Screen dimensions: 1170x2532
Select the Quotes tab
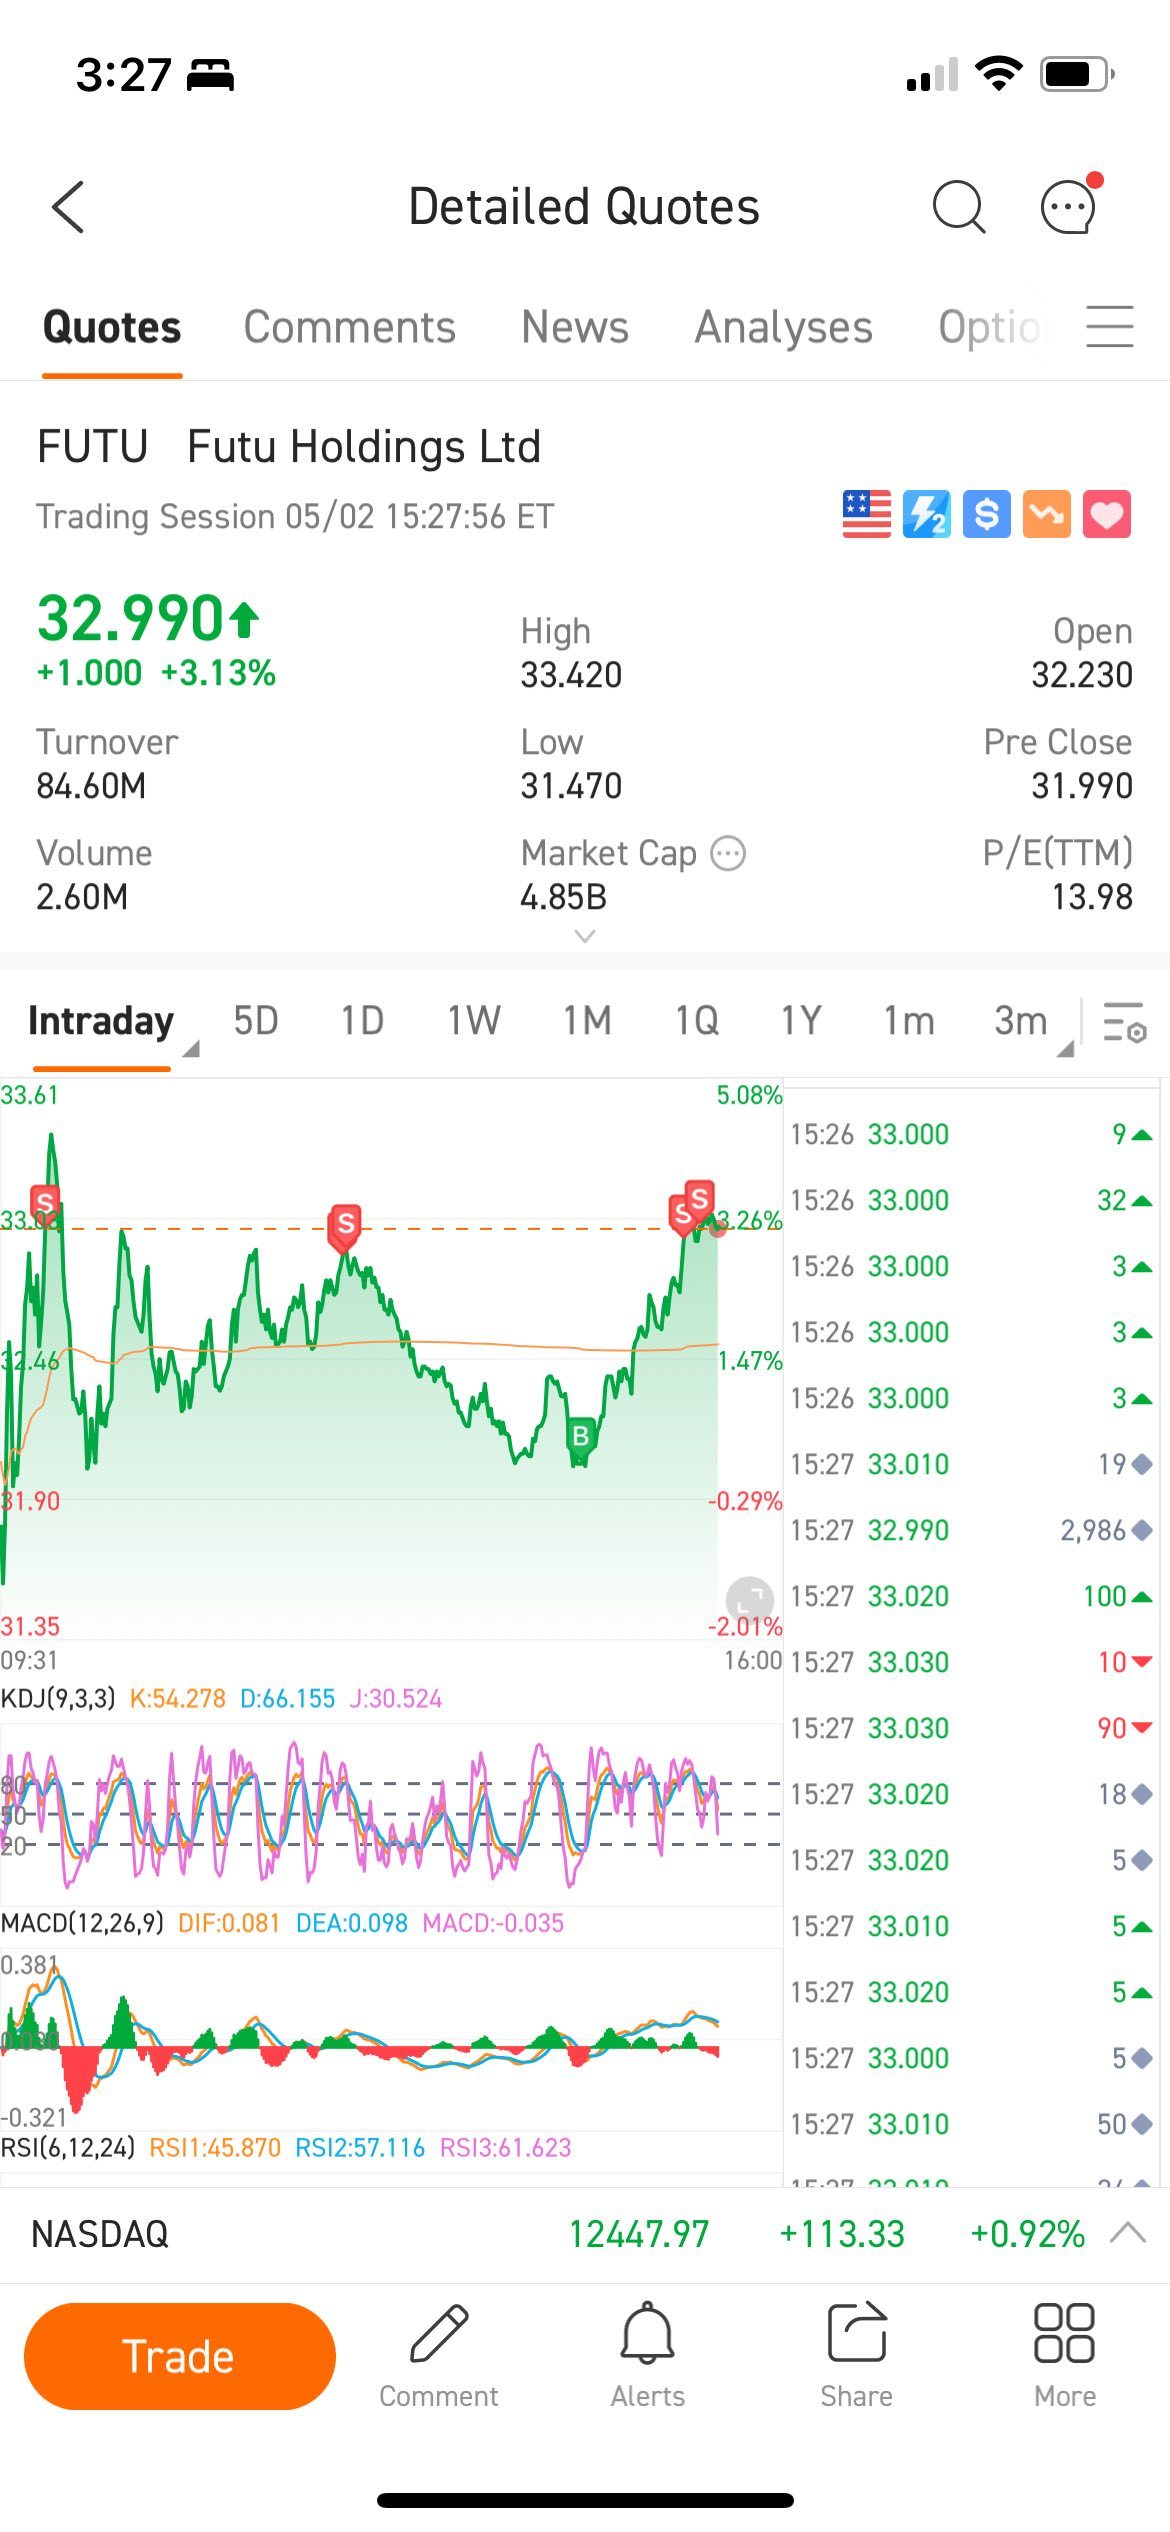(x=112, y=327)
